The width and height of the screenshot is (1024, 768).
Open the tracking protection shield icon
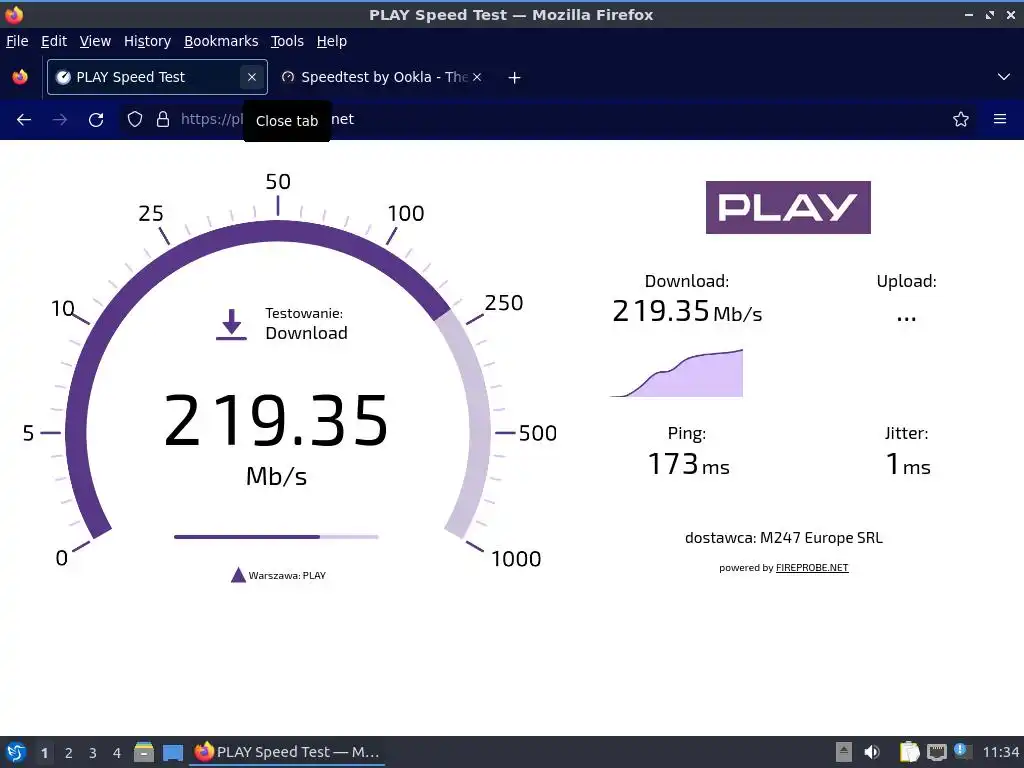(x=135, y=119)
